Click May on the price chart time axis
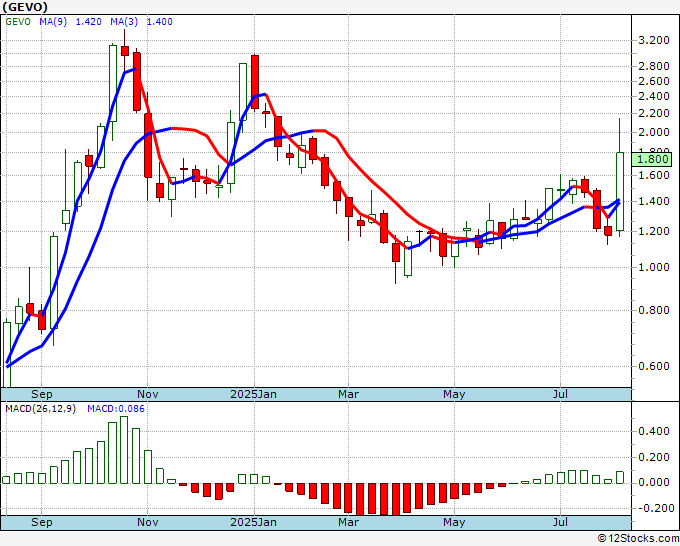This screenshot has height=546, width=680. (x=454, y=394)
